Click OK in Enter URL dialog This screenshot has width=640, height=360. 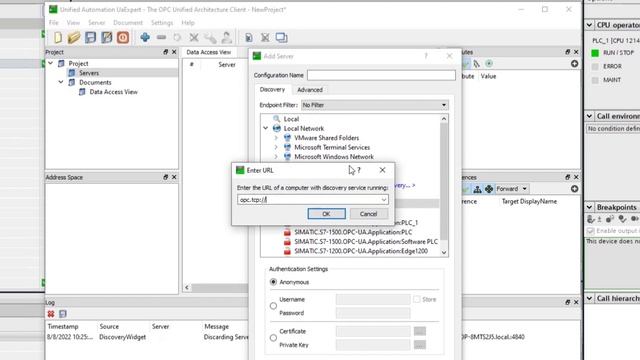[326, 214]
